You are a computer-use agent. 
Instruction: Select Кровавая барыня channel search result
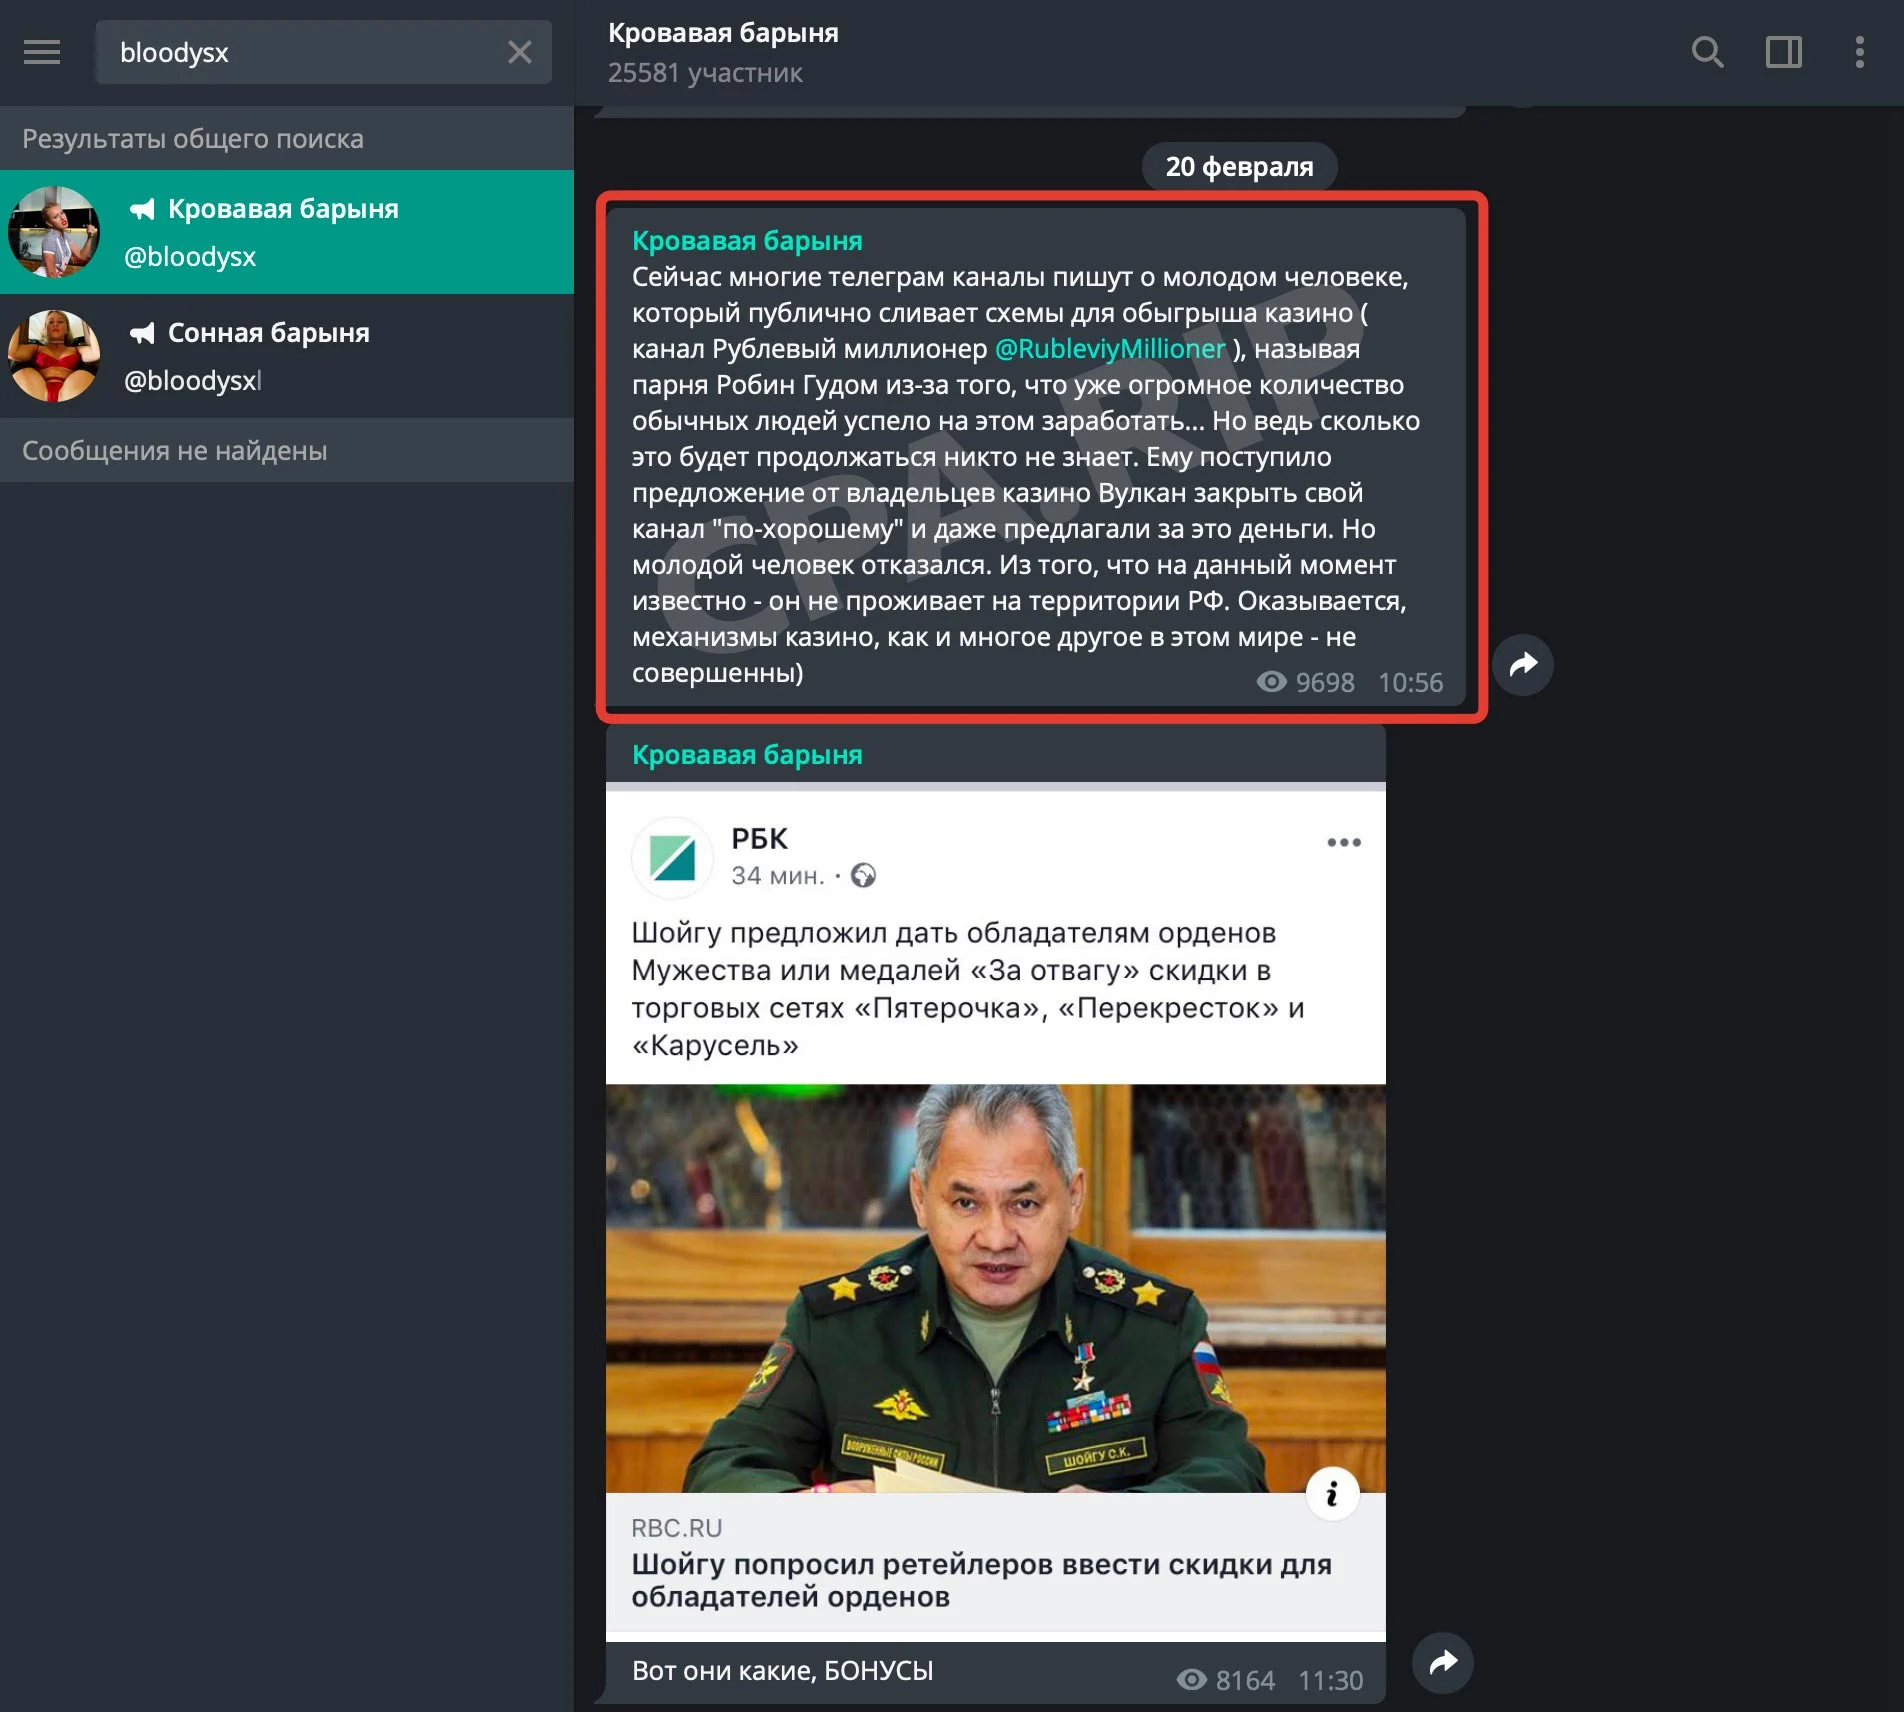pos(287,232)
